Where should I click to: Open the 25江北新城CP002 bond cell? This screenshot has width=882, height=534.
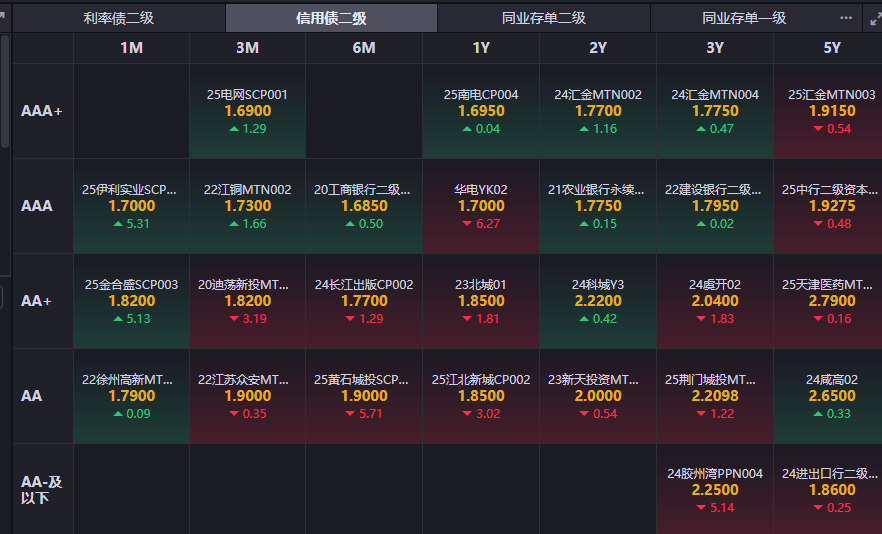tap(481, 396)
